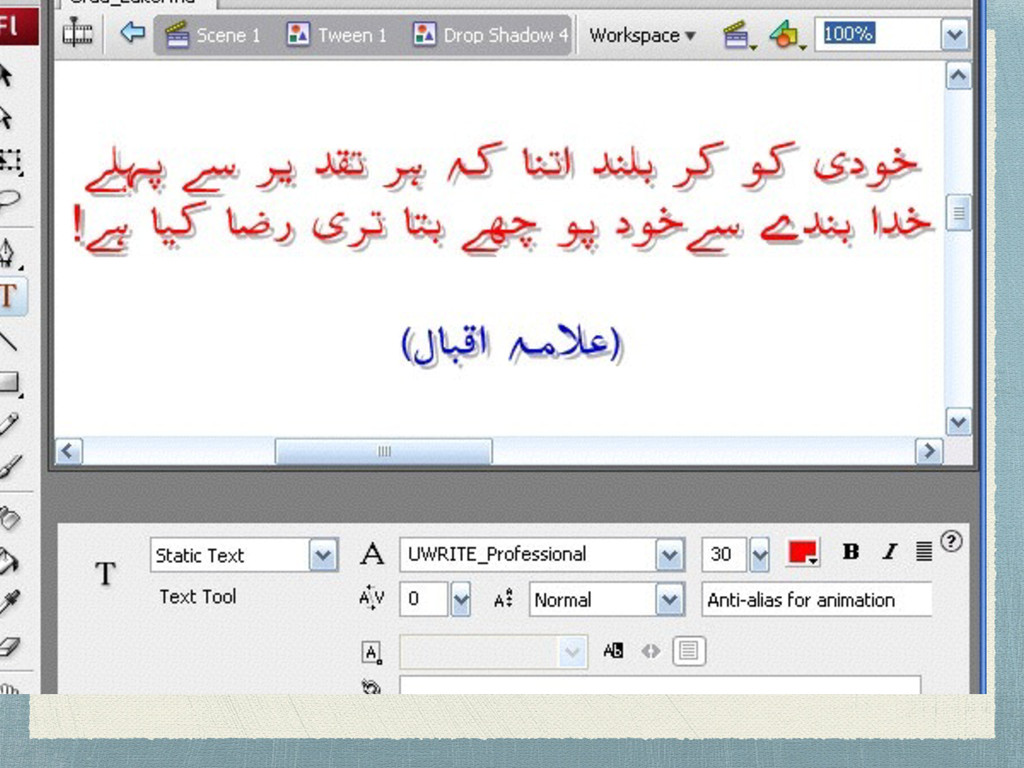Open the Workspace menu

[642, 35]
